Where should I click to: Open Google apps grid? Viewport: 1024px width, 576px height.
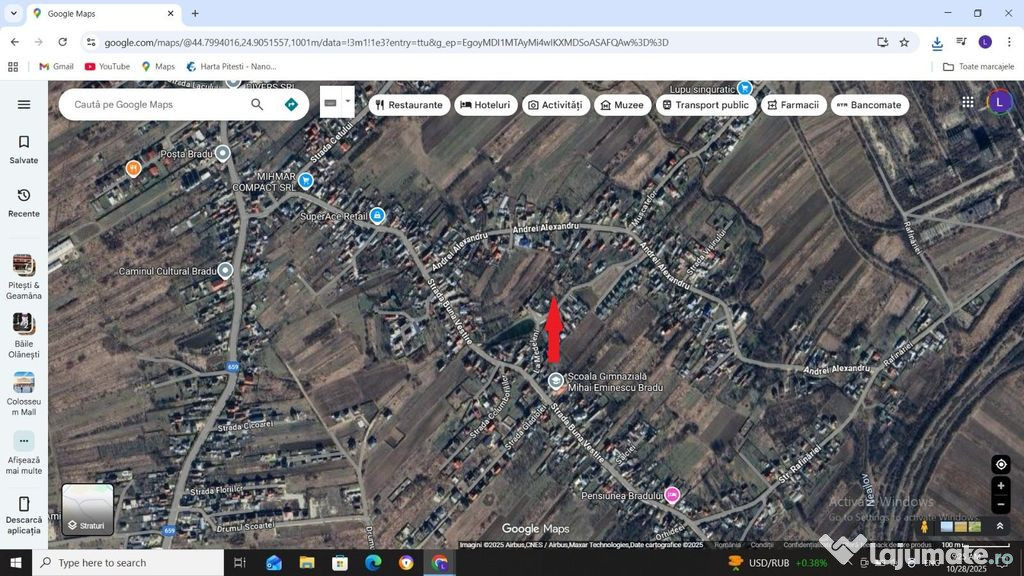tap(967, 102)
